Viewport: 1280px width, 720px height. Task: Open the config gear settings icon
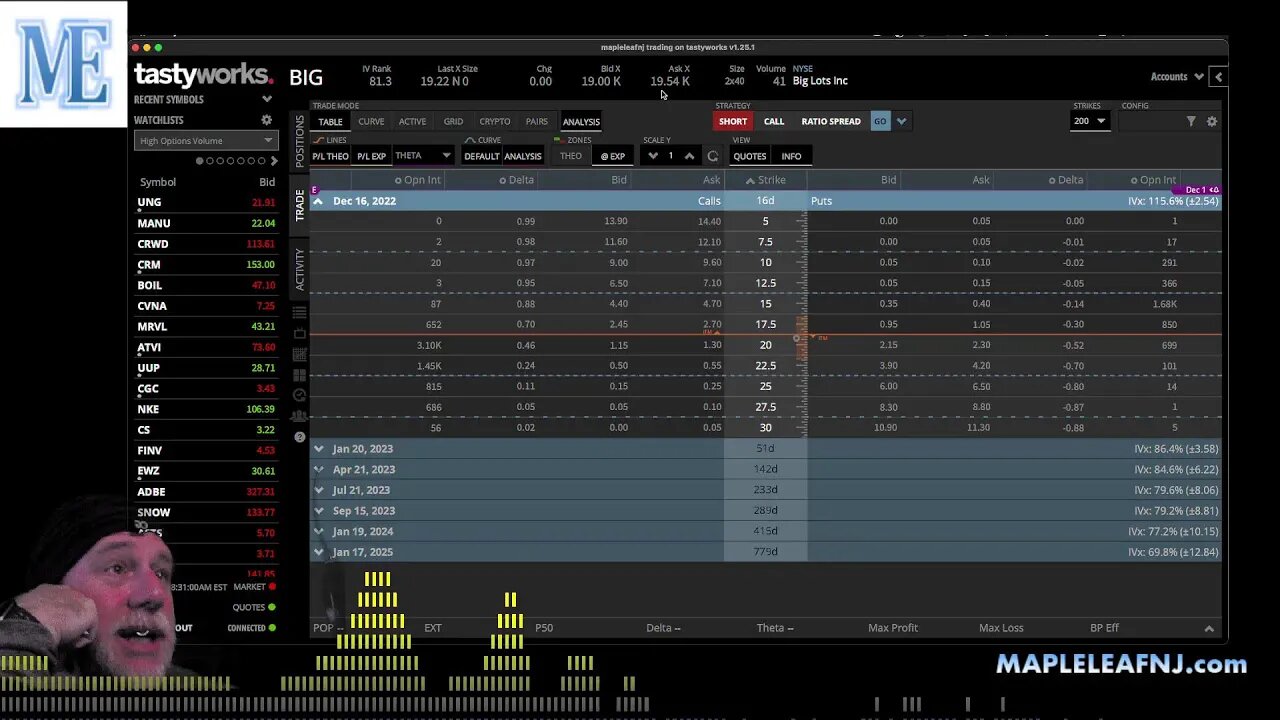pos(1212,121)
